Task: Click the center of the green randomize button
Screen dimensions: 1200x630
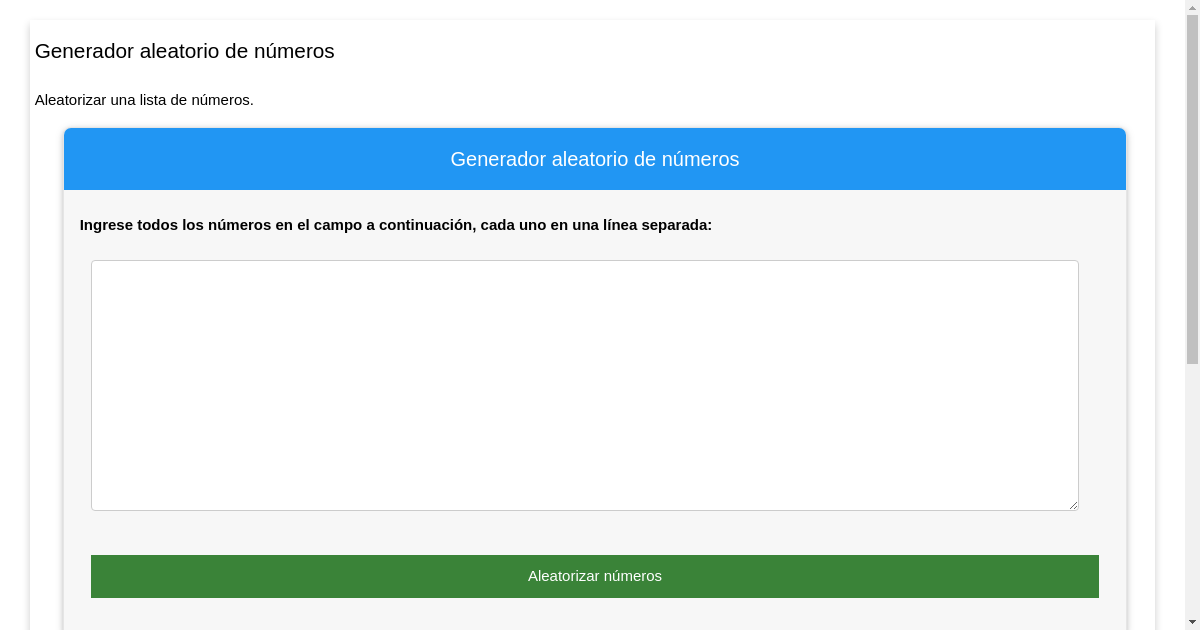Action: [595, 576]
